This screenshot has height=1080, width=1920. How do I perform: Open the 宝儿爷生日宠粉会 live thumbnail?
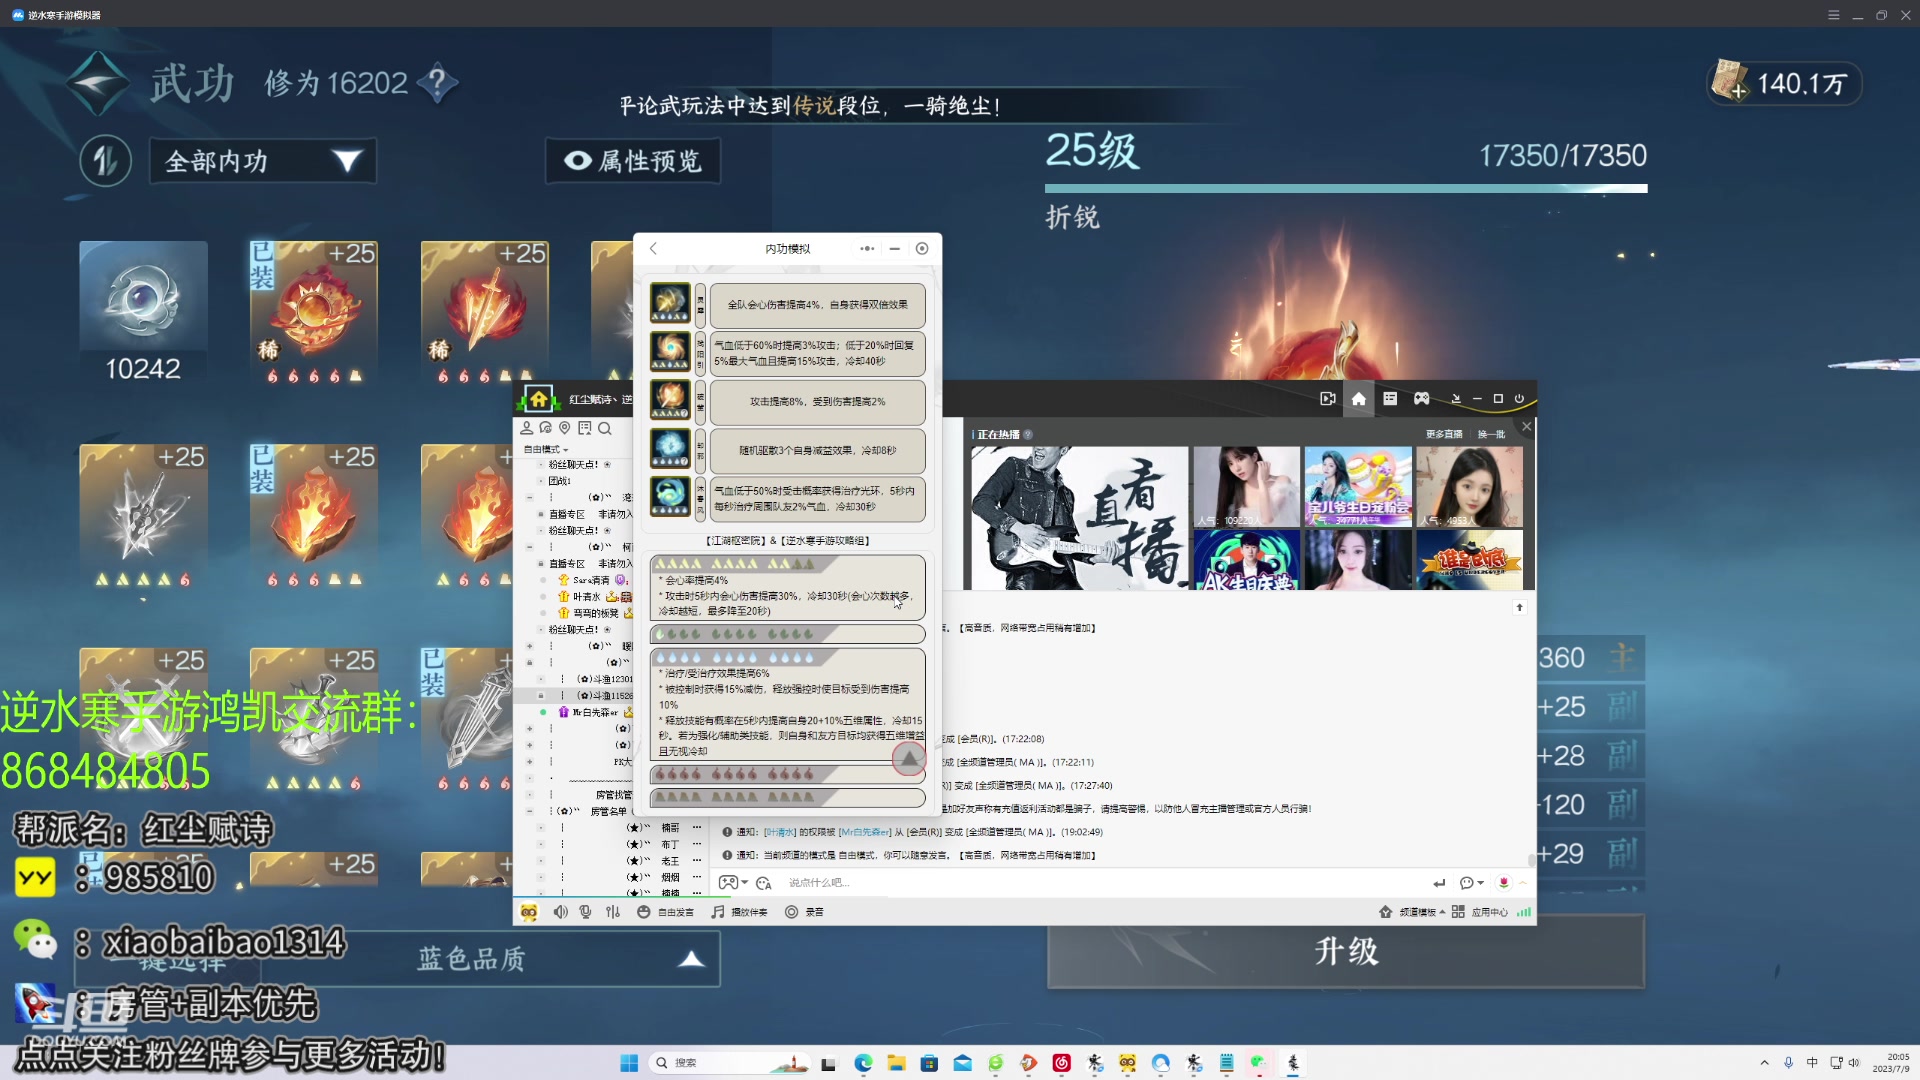pos(1358,486)
